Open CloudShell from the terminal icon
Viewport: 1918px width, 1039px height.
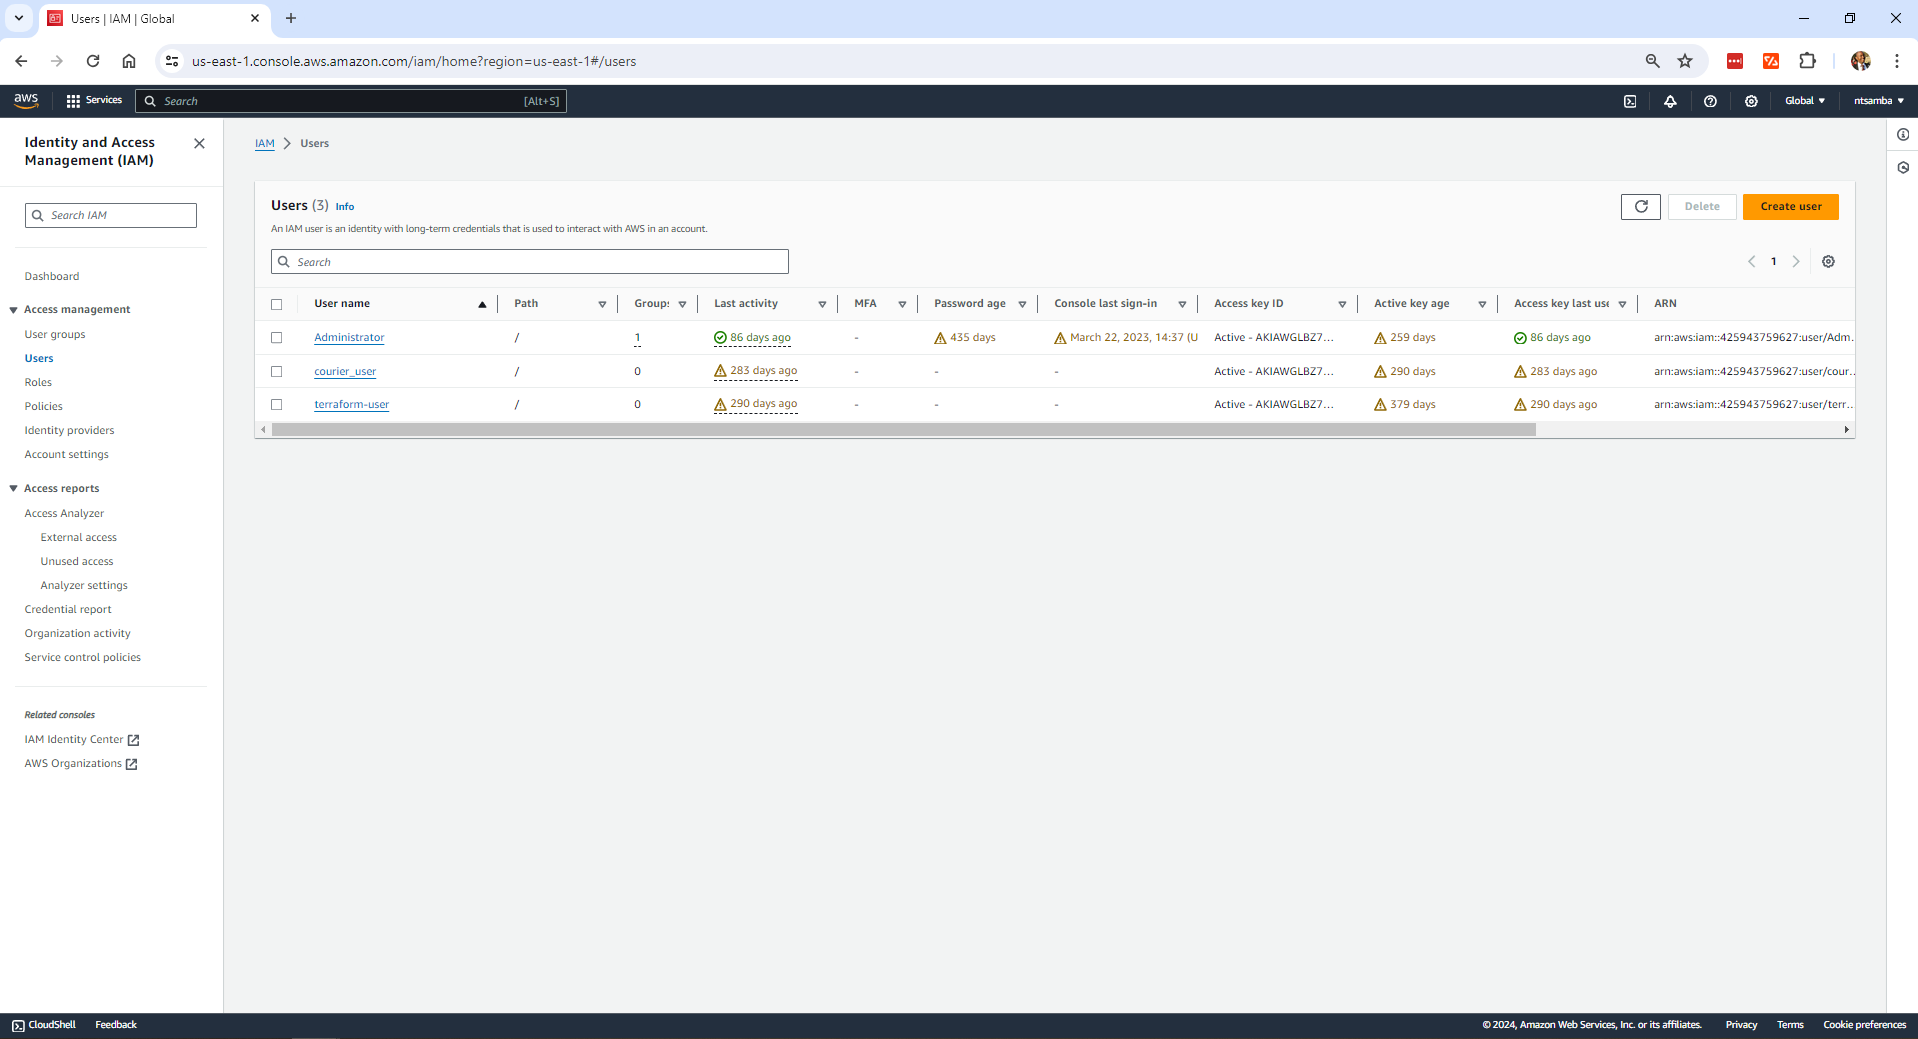tap(1630, 100)
